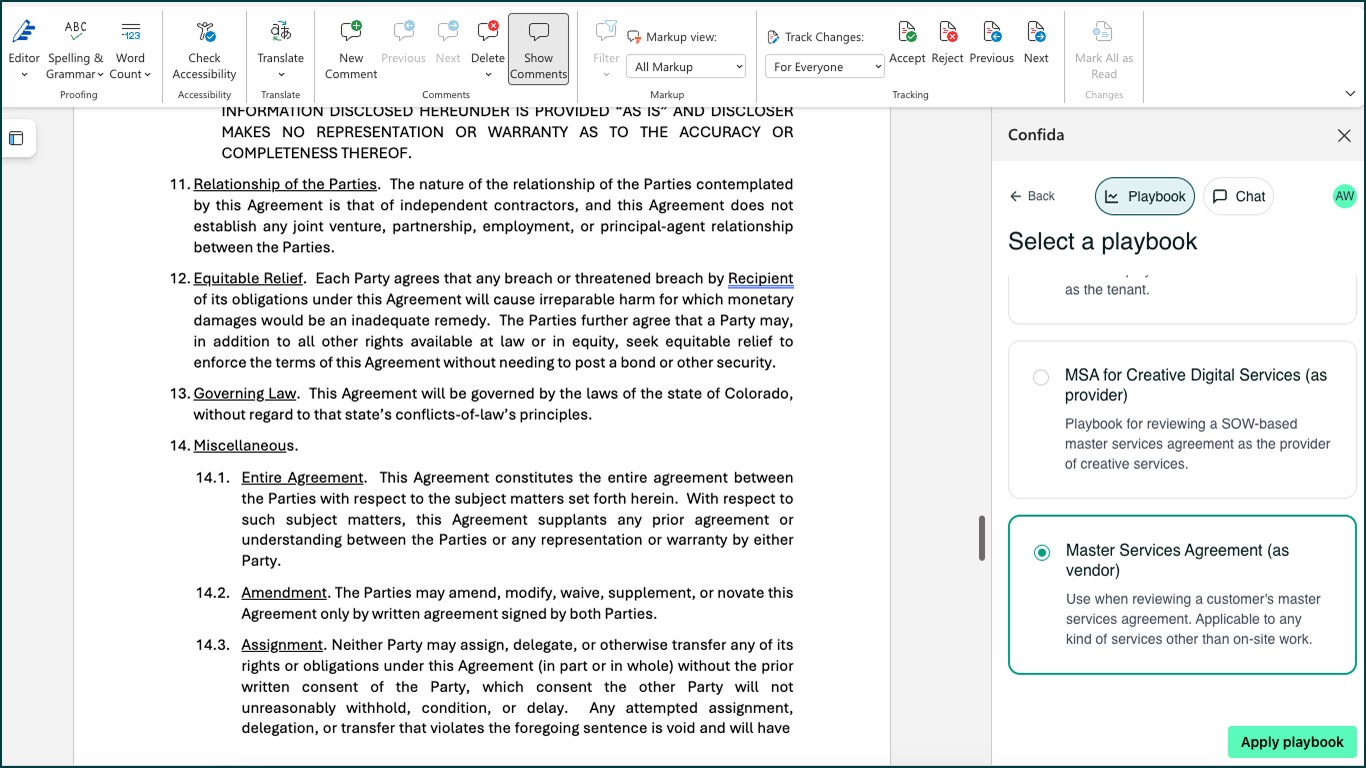The width and height of the screenshot is (1366, 768).
Task: Click the 'Governing Law' heading
Action: point(245,393)
